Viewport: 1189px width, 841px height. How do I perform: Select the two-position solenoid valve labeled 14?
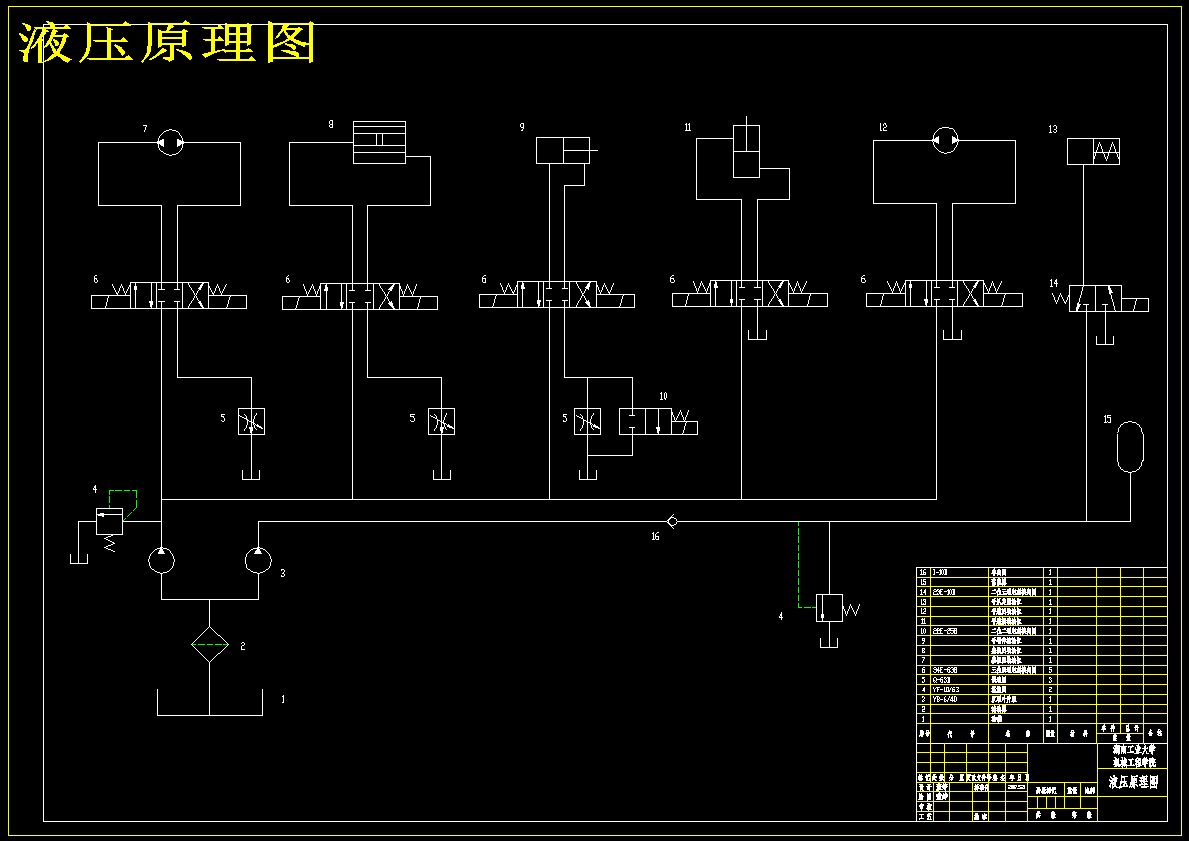point(1101,298)
